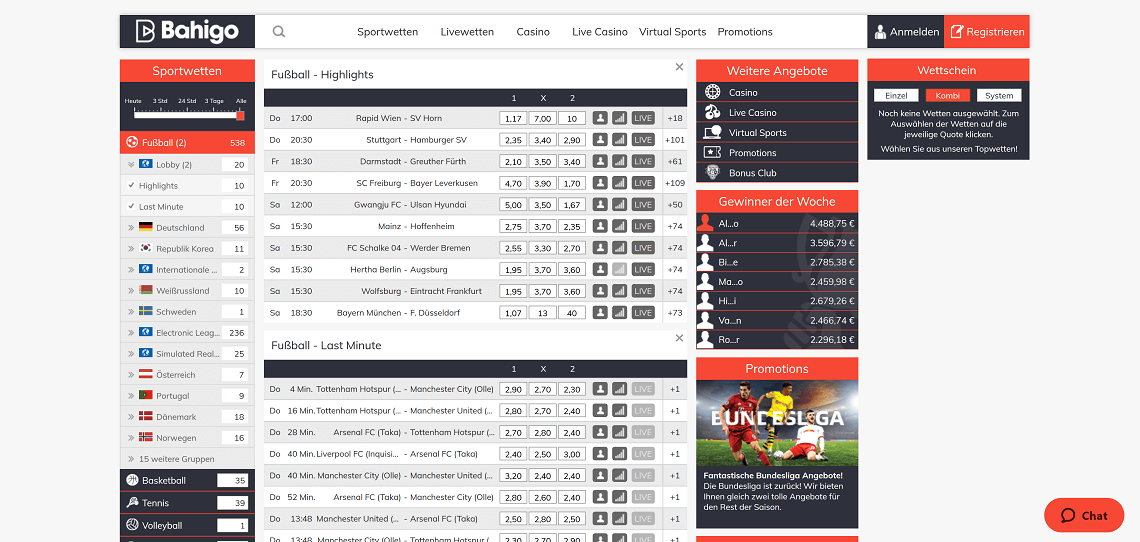1140x542 pixels.
Task: Select odds 40 for F. Düsseldorf win
Action: pos(571,313)
